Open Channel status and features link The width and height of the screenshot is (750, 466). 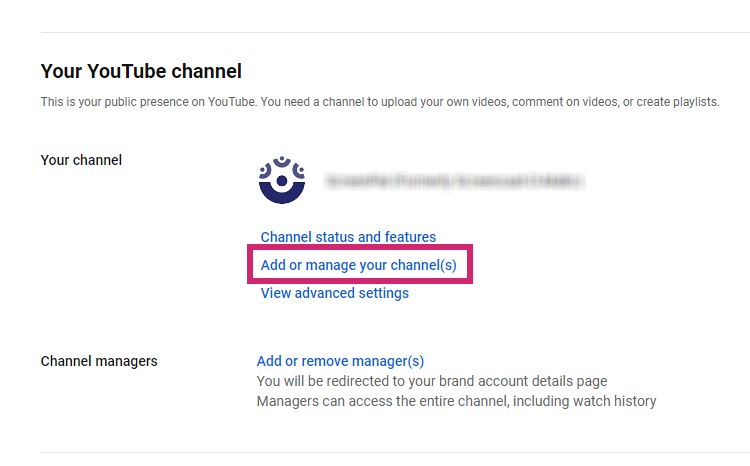click(348, 237)
